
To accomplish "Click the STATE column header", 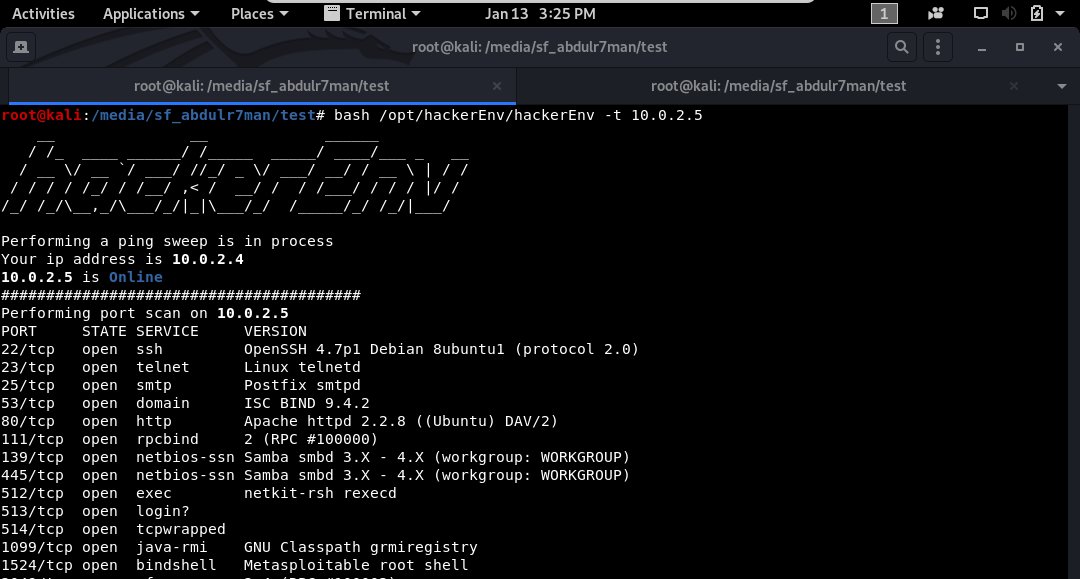I will point(104,331).
